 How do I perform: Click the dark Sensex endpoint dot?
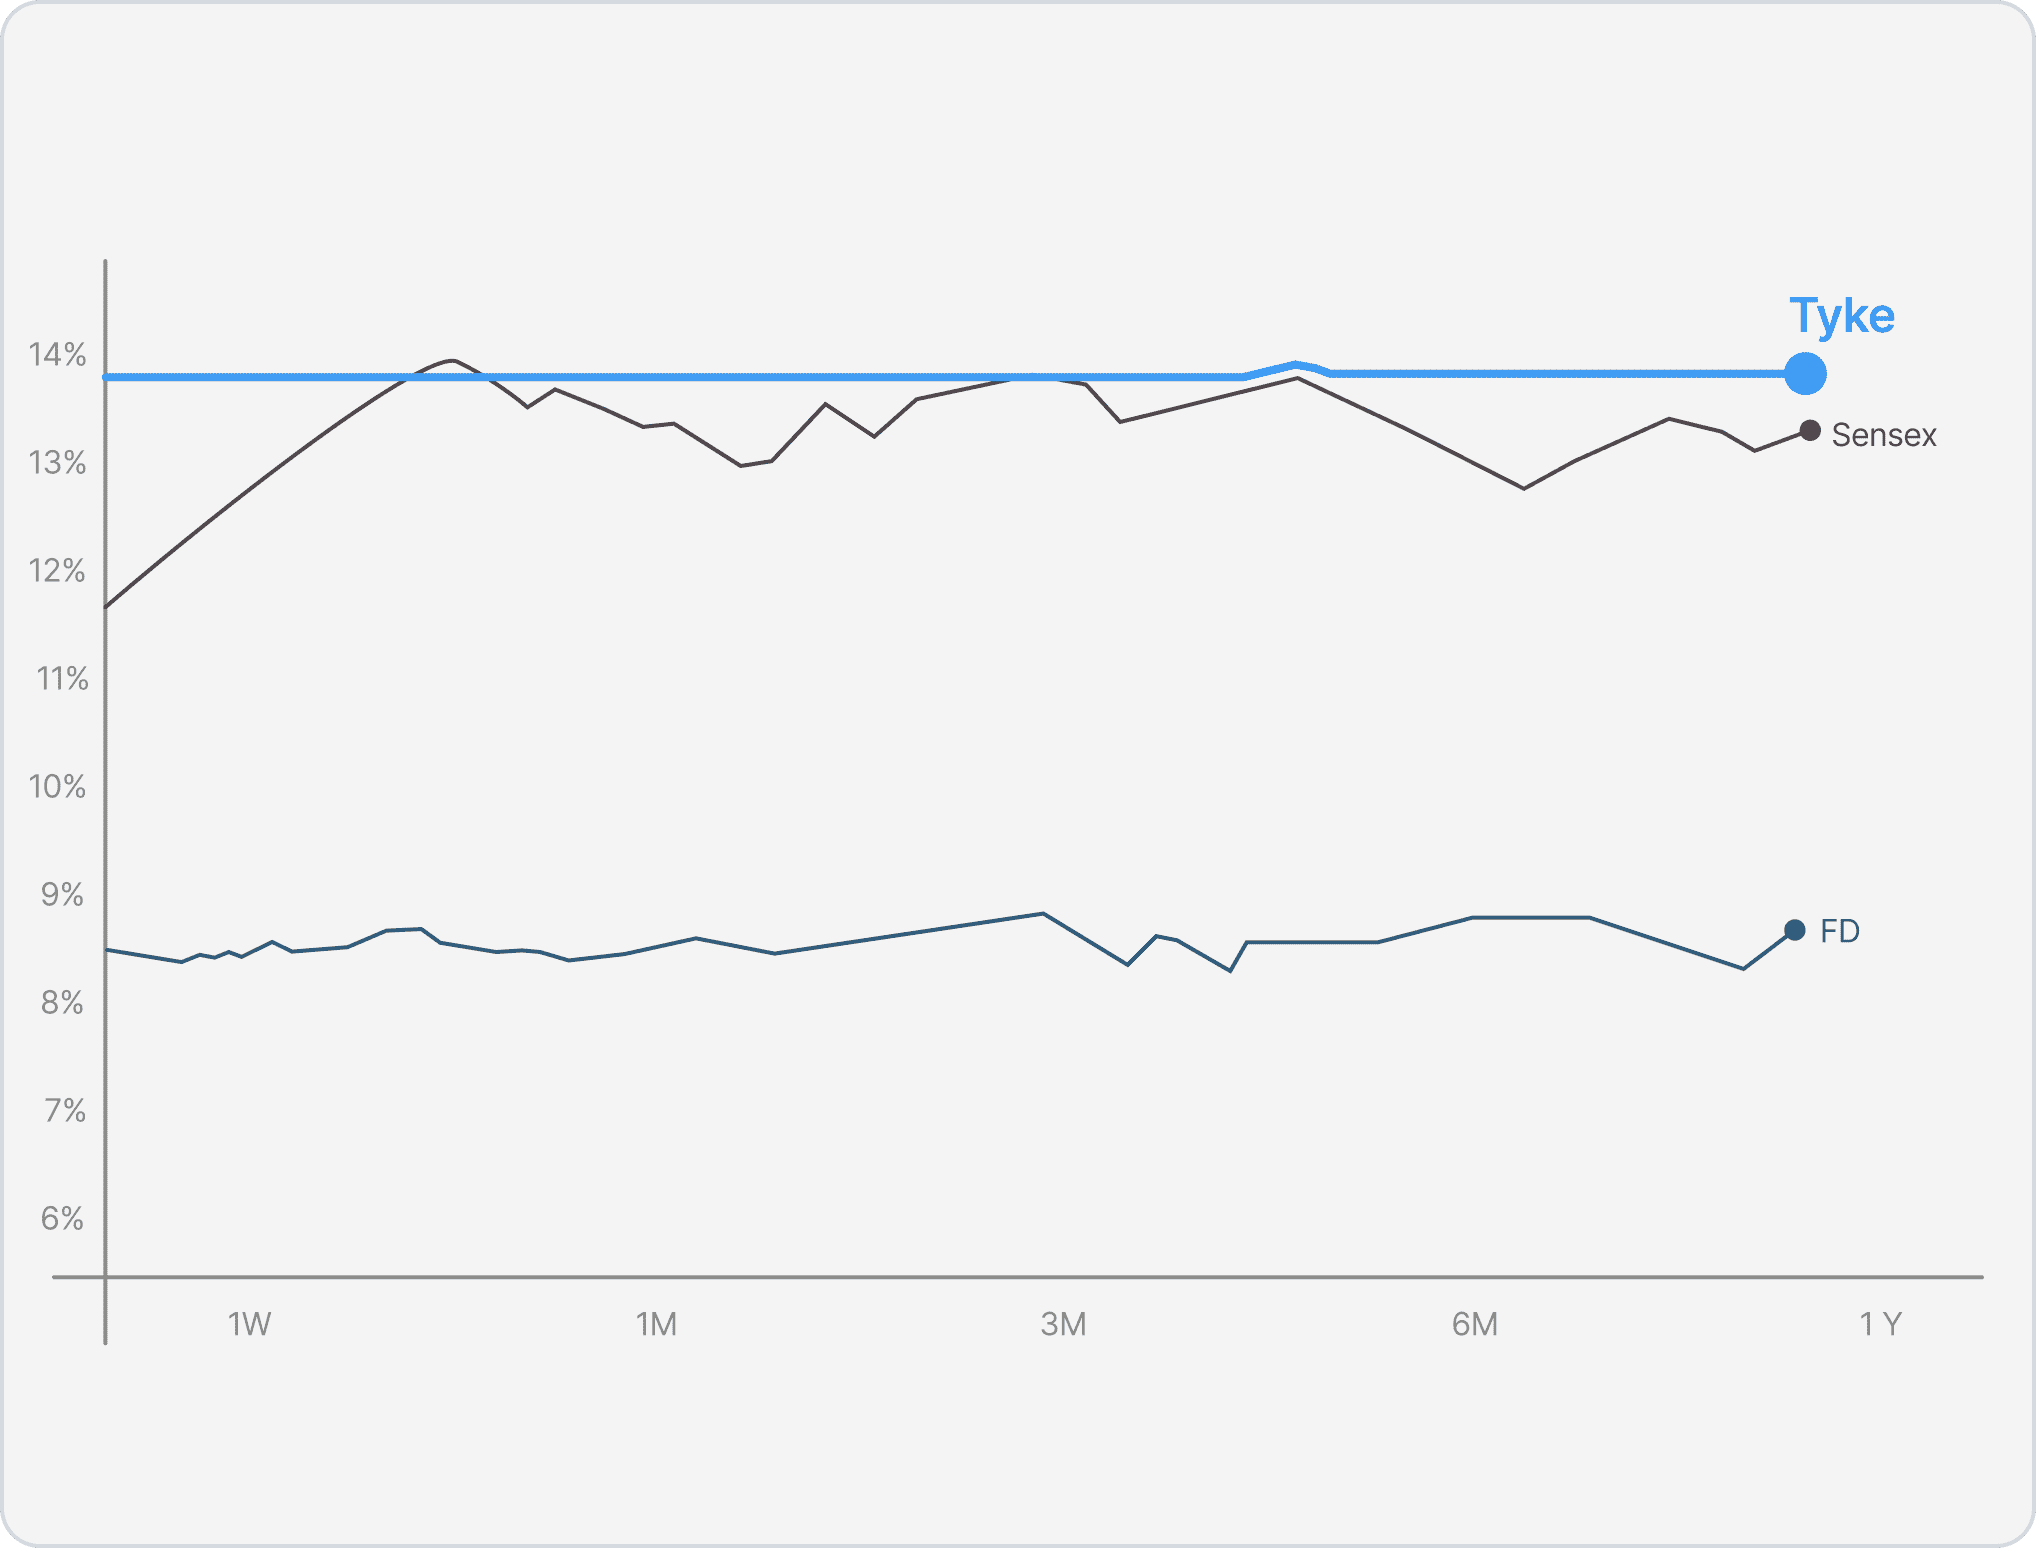point(1809,430)
